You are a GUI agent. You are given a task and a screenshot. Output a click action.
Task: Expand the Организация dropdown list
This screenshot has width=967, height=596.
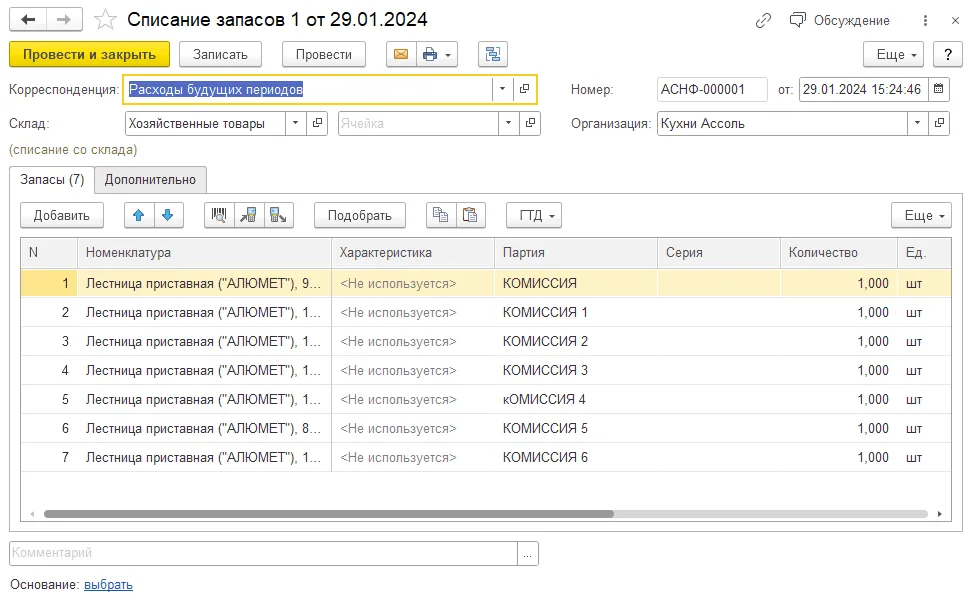917,123
